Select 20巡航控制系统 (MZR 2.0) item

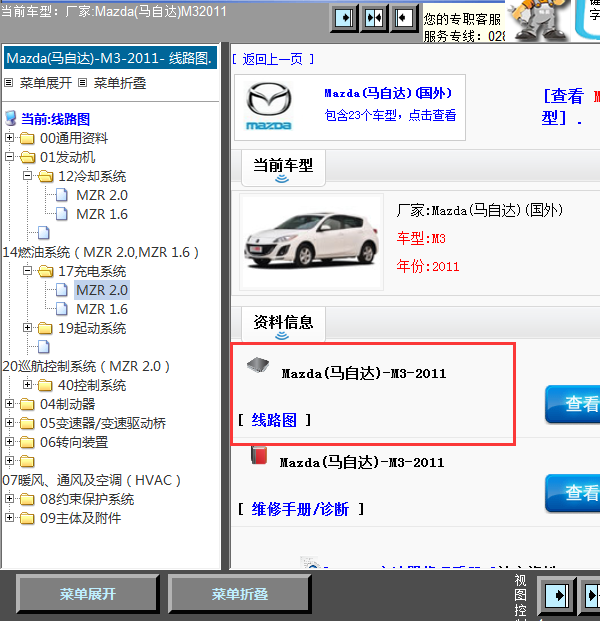click(x=86, y=366)
